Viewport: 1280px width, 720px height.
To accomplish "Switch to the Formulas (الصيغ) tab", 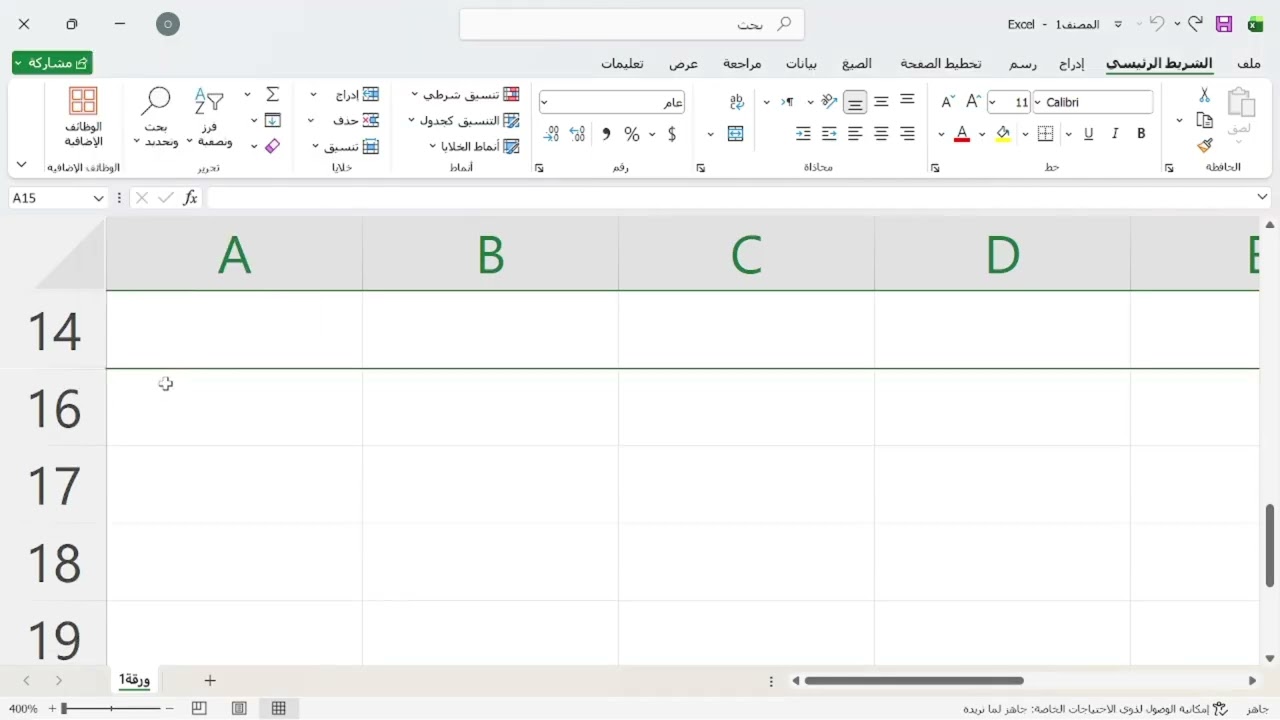I will pos(856,63).
